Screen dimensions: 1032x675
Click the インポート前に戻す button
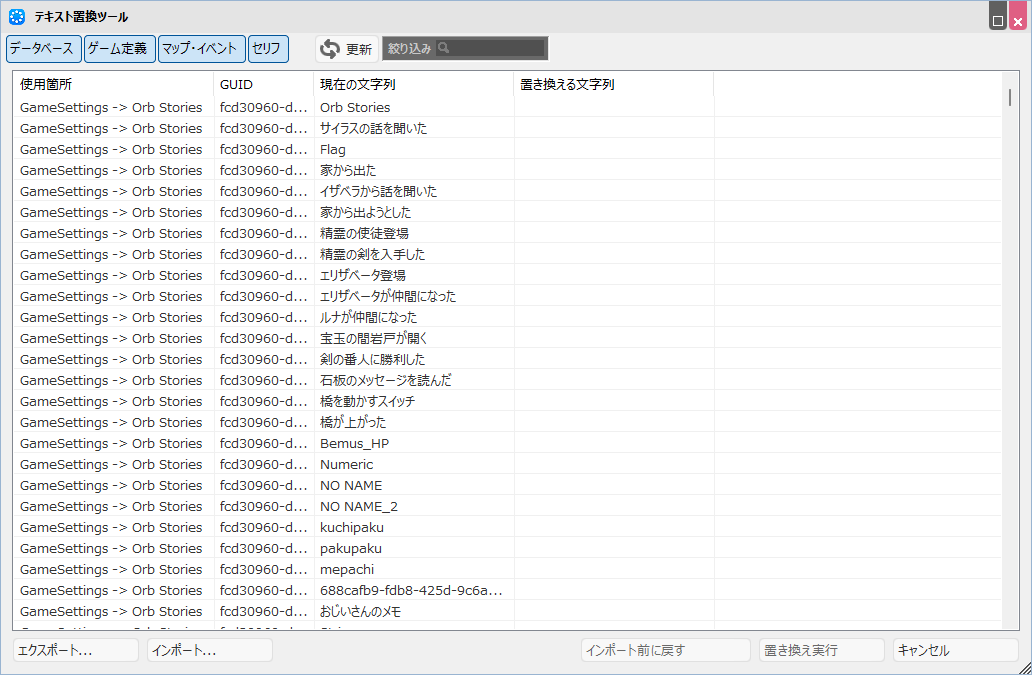point(665,649)
